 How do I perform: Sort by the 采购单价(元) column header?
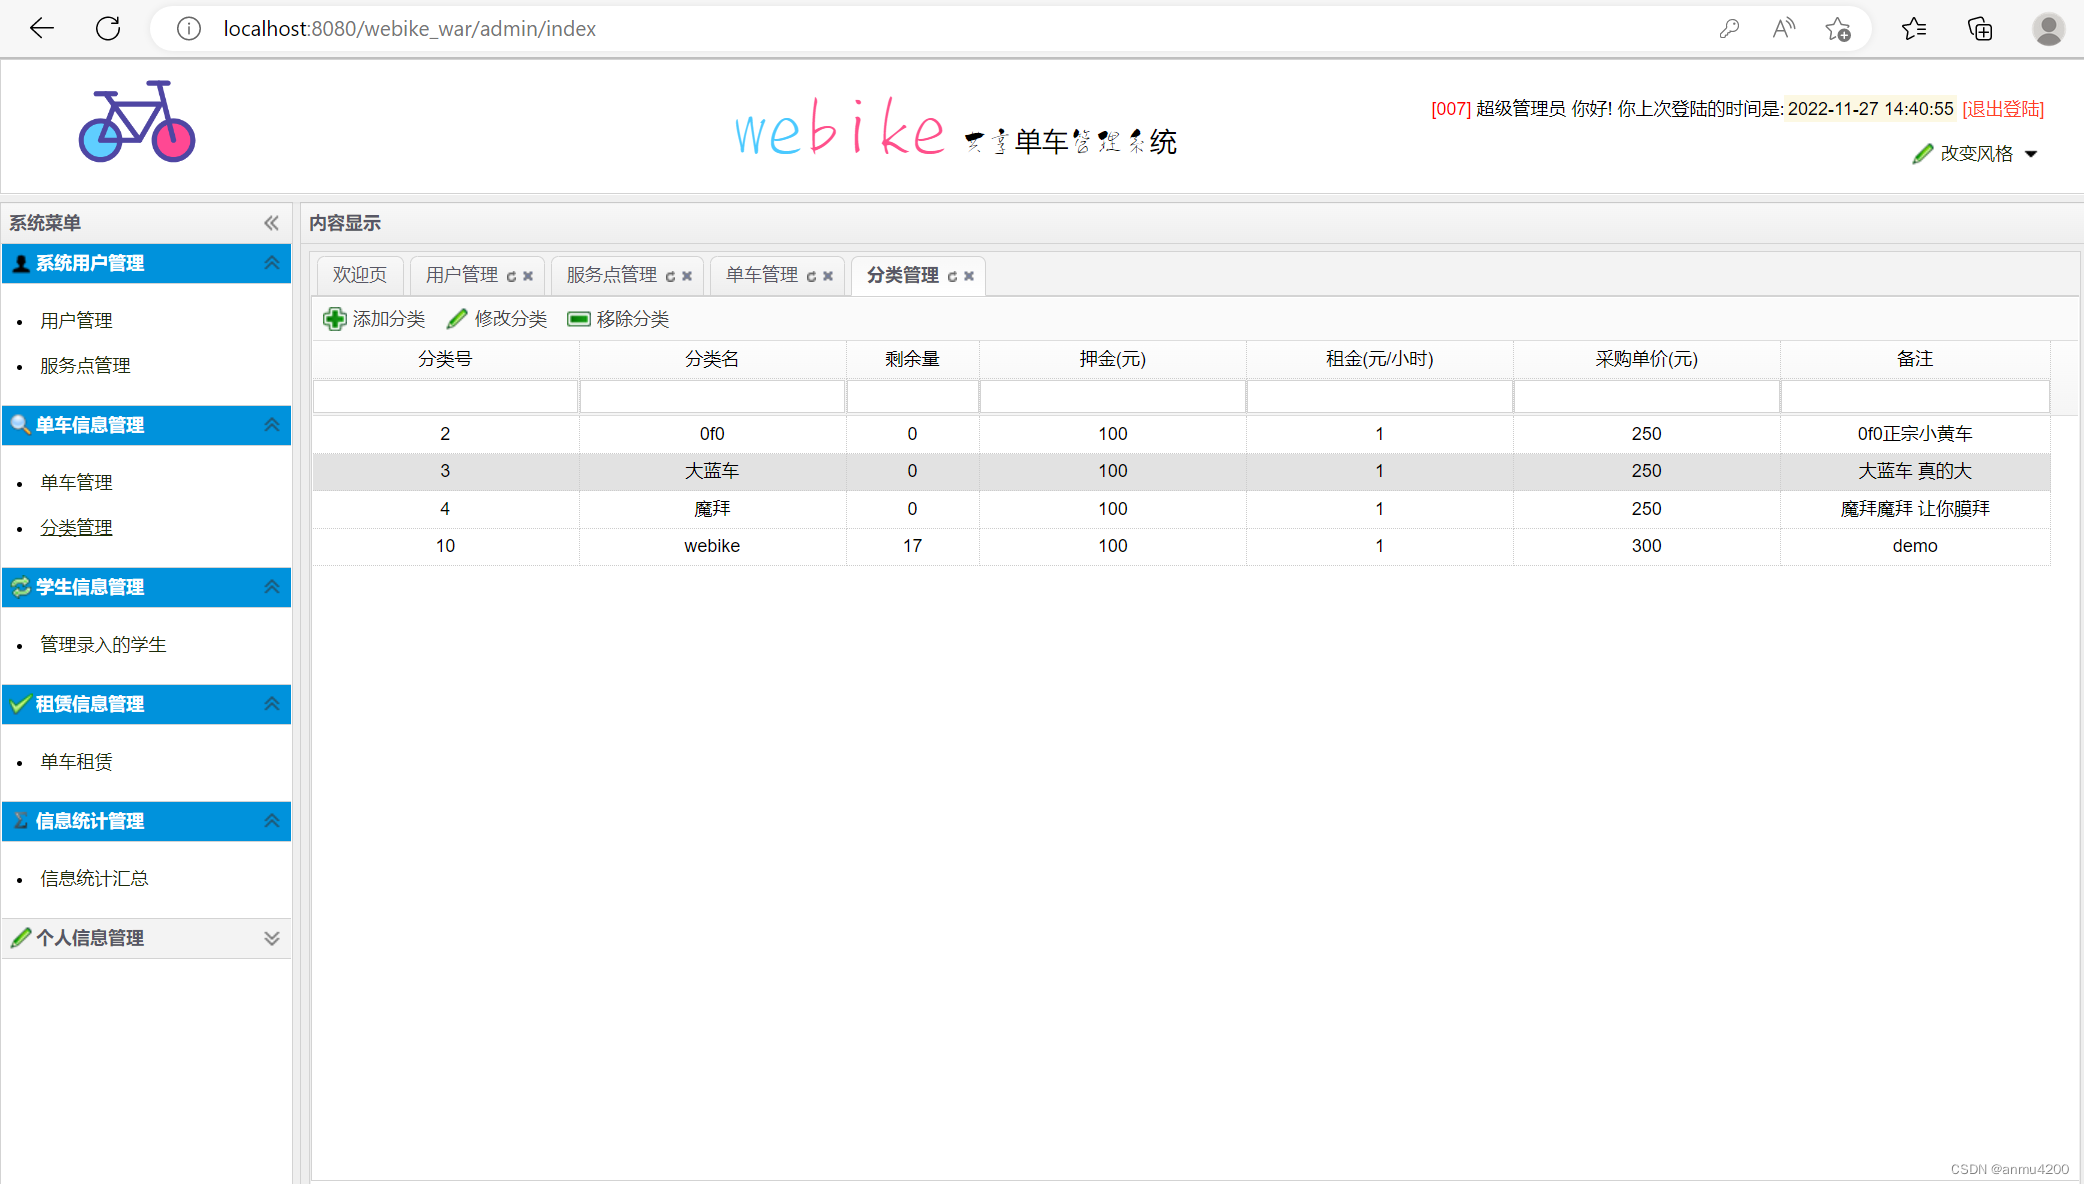tap(1646, 359)
